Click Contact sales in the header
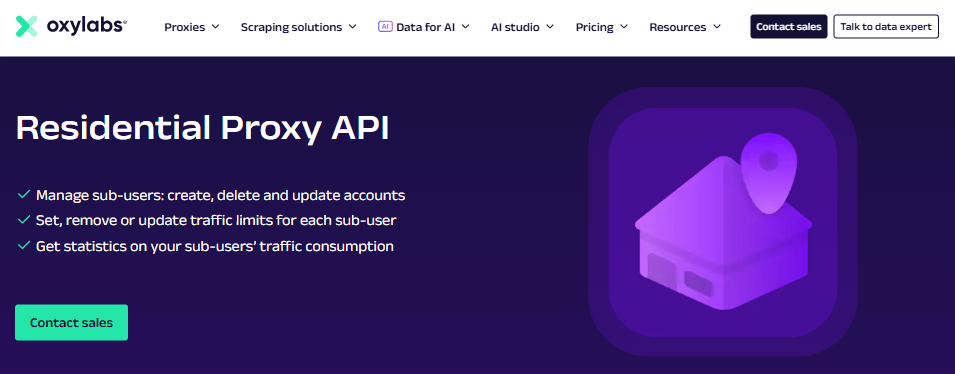This screenshot has width=955, height=374. 789,27
